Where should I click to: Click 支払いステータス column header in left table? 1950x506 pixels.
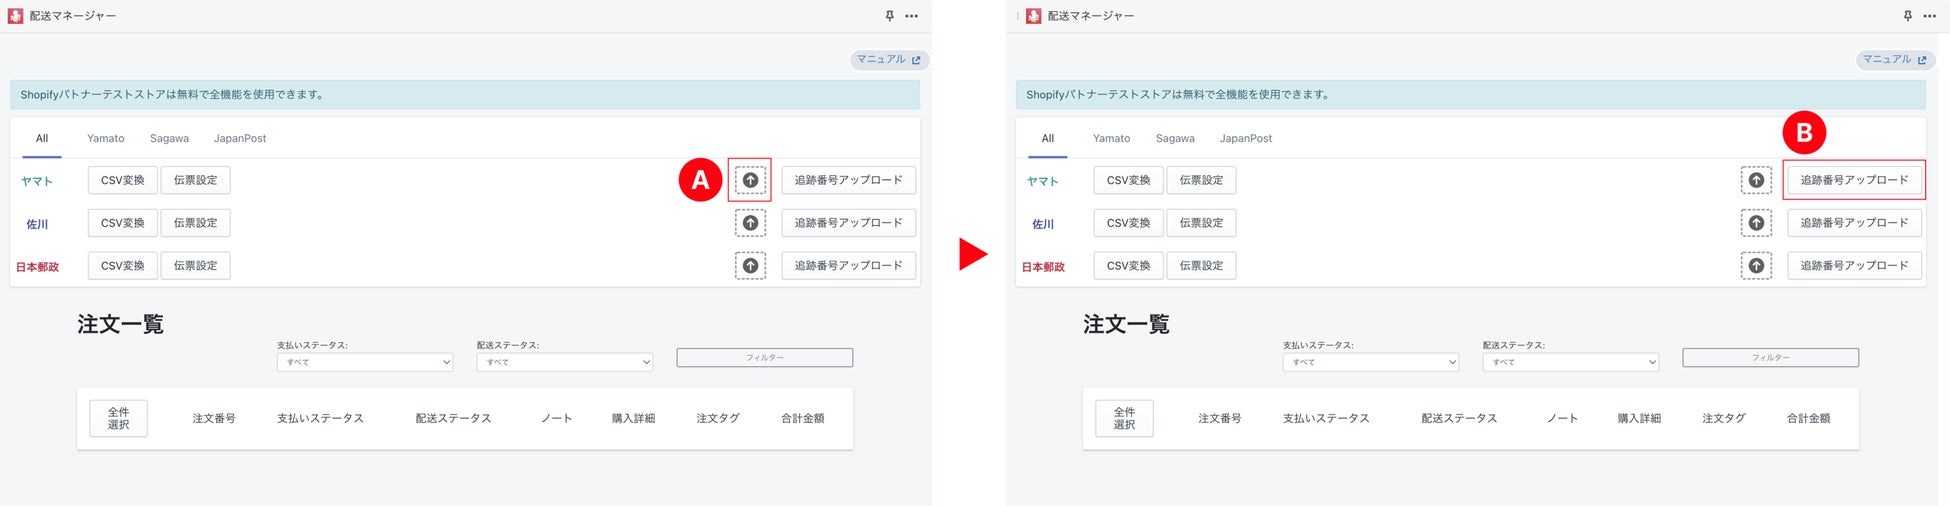tap(320, 418)
